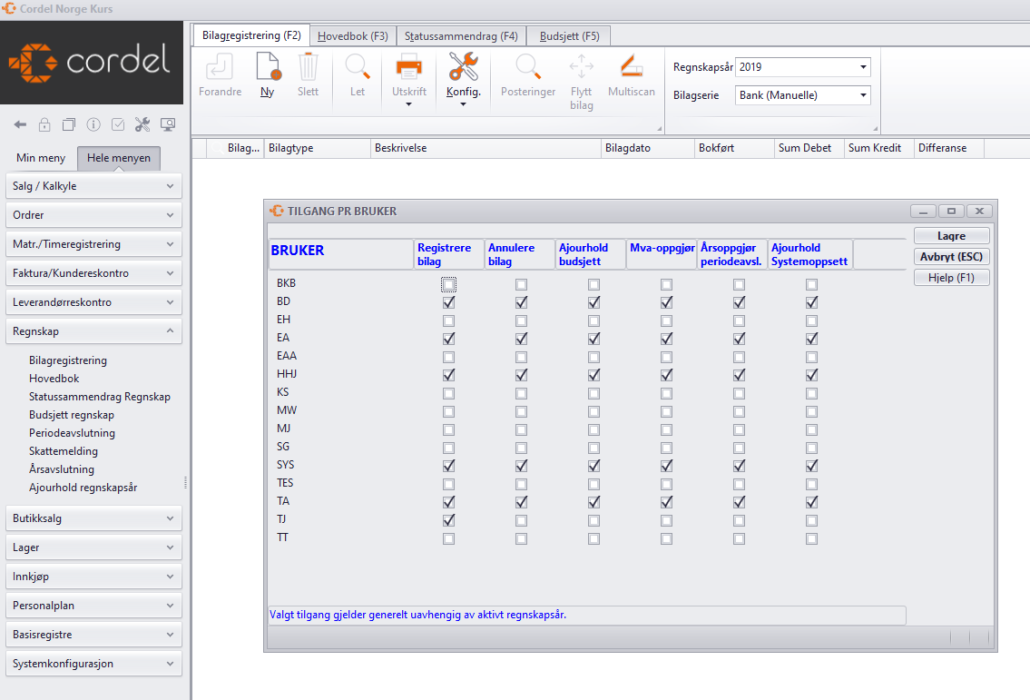Uncheck Registrere bilag for user TJ
1030x700 pixels.
tap(449, 521)
